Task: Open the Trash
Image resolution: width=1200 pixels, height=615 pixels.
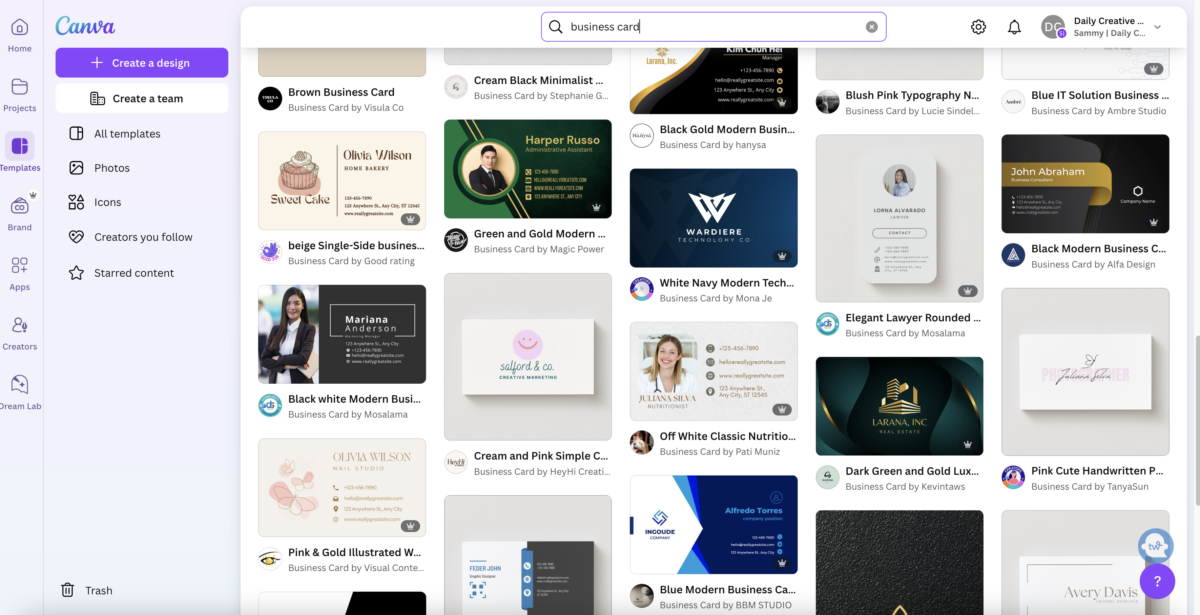Action: coord(87,590)
